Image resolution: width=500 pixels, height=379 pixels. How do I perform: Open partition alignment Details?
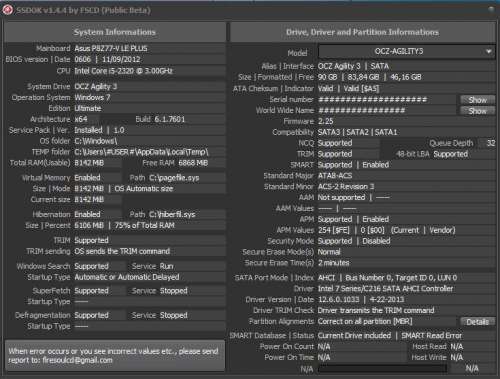[477, 322]
